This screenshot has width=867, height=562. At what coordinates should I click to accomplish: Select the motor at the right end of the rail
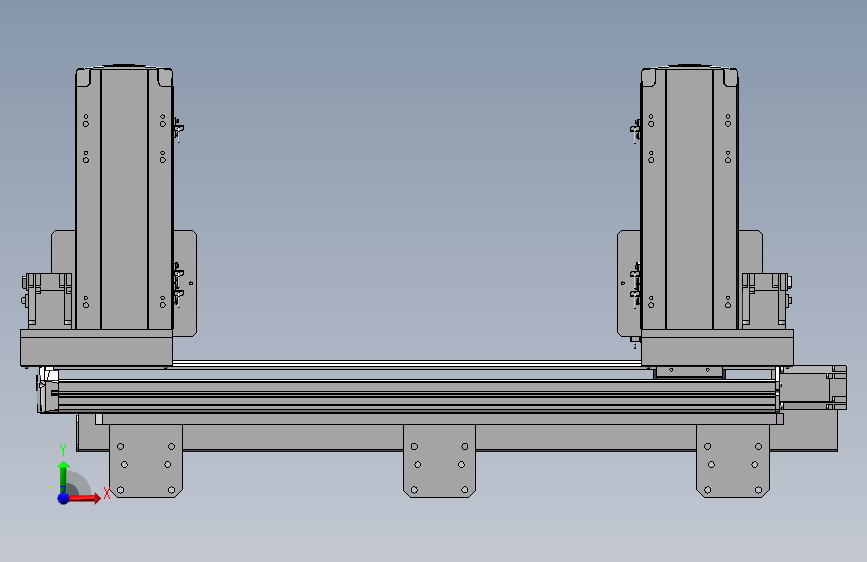[813, 387]
